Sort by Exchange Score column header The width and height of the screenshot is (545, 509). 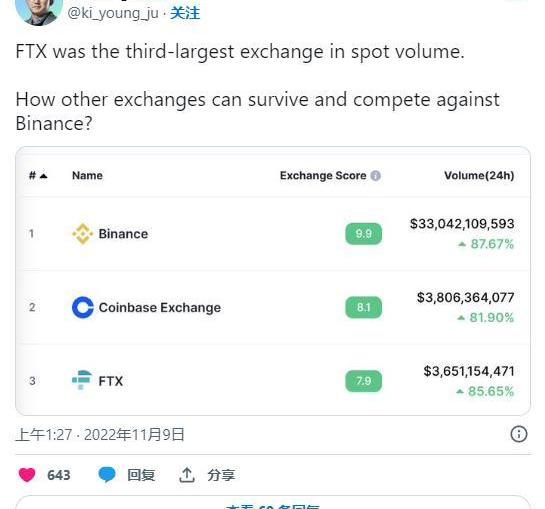pyautogui.click(x=323, y=176)
